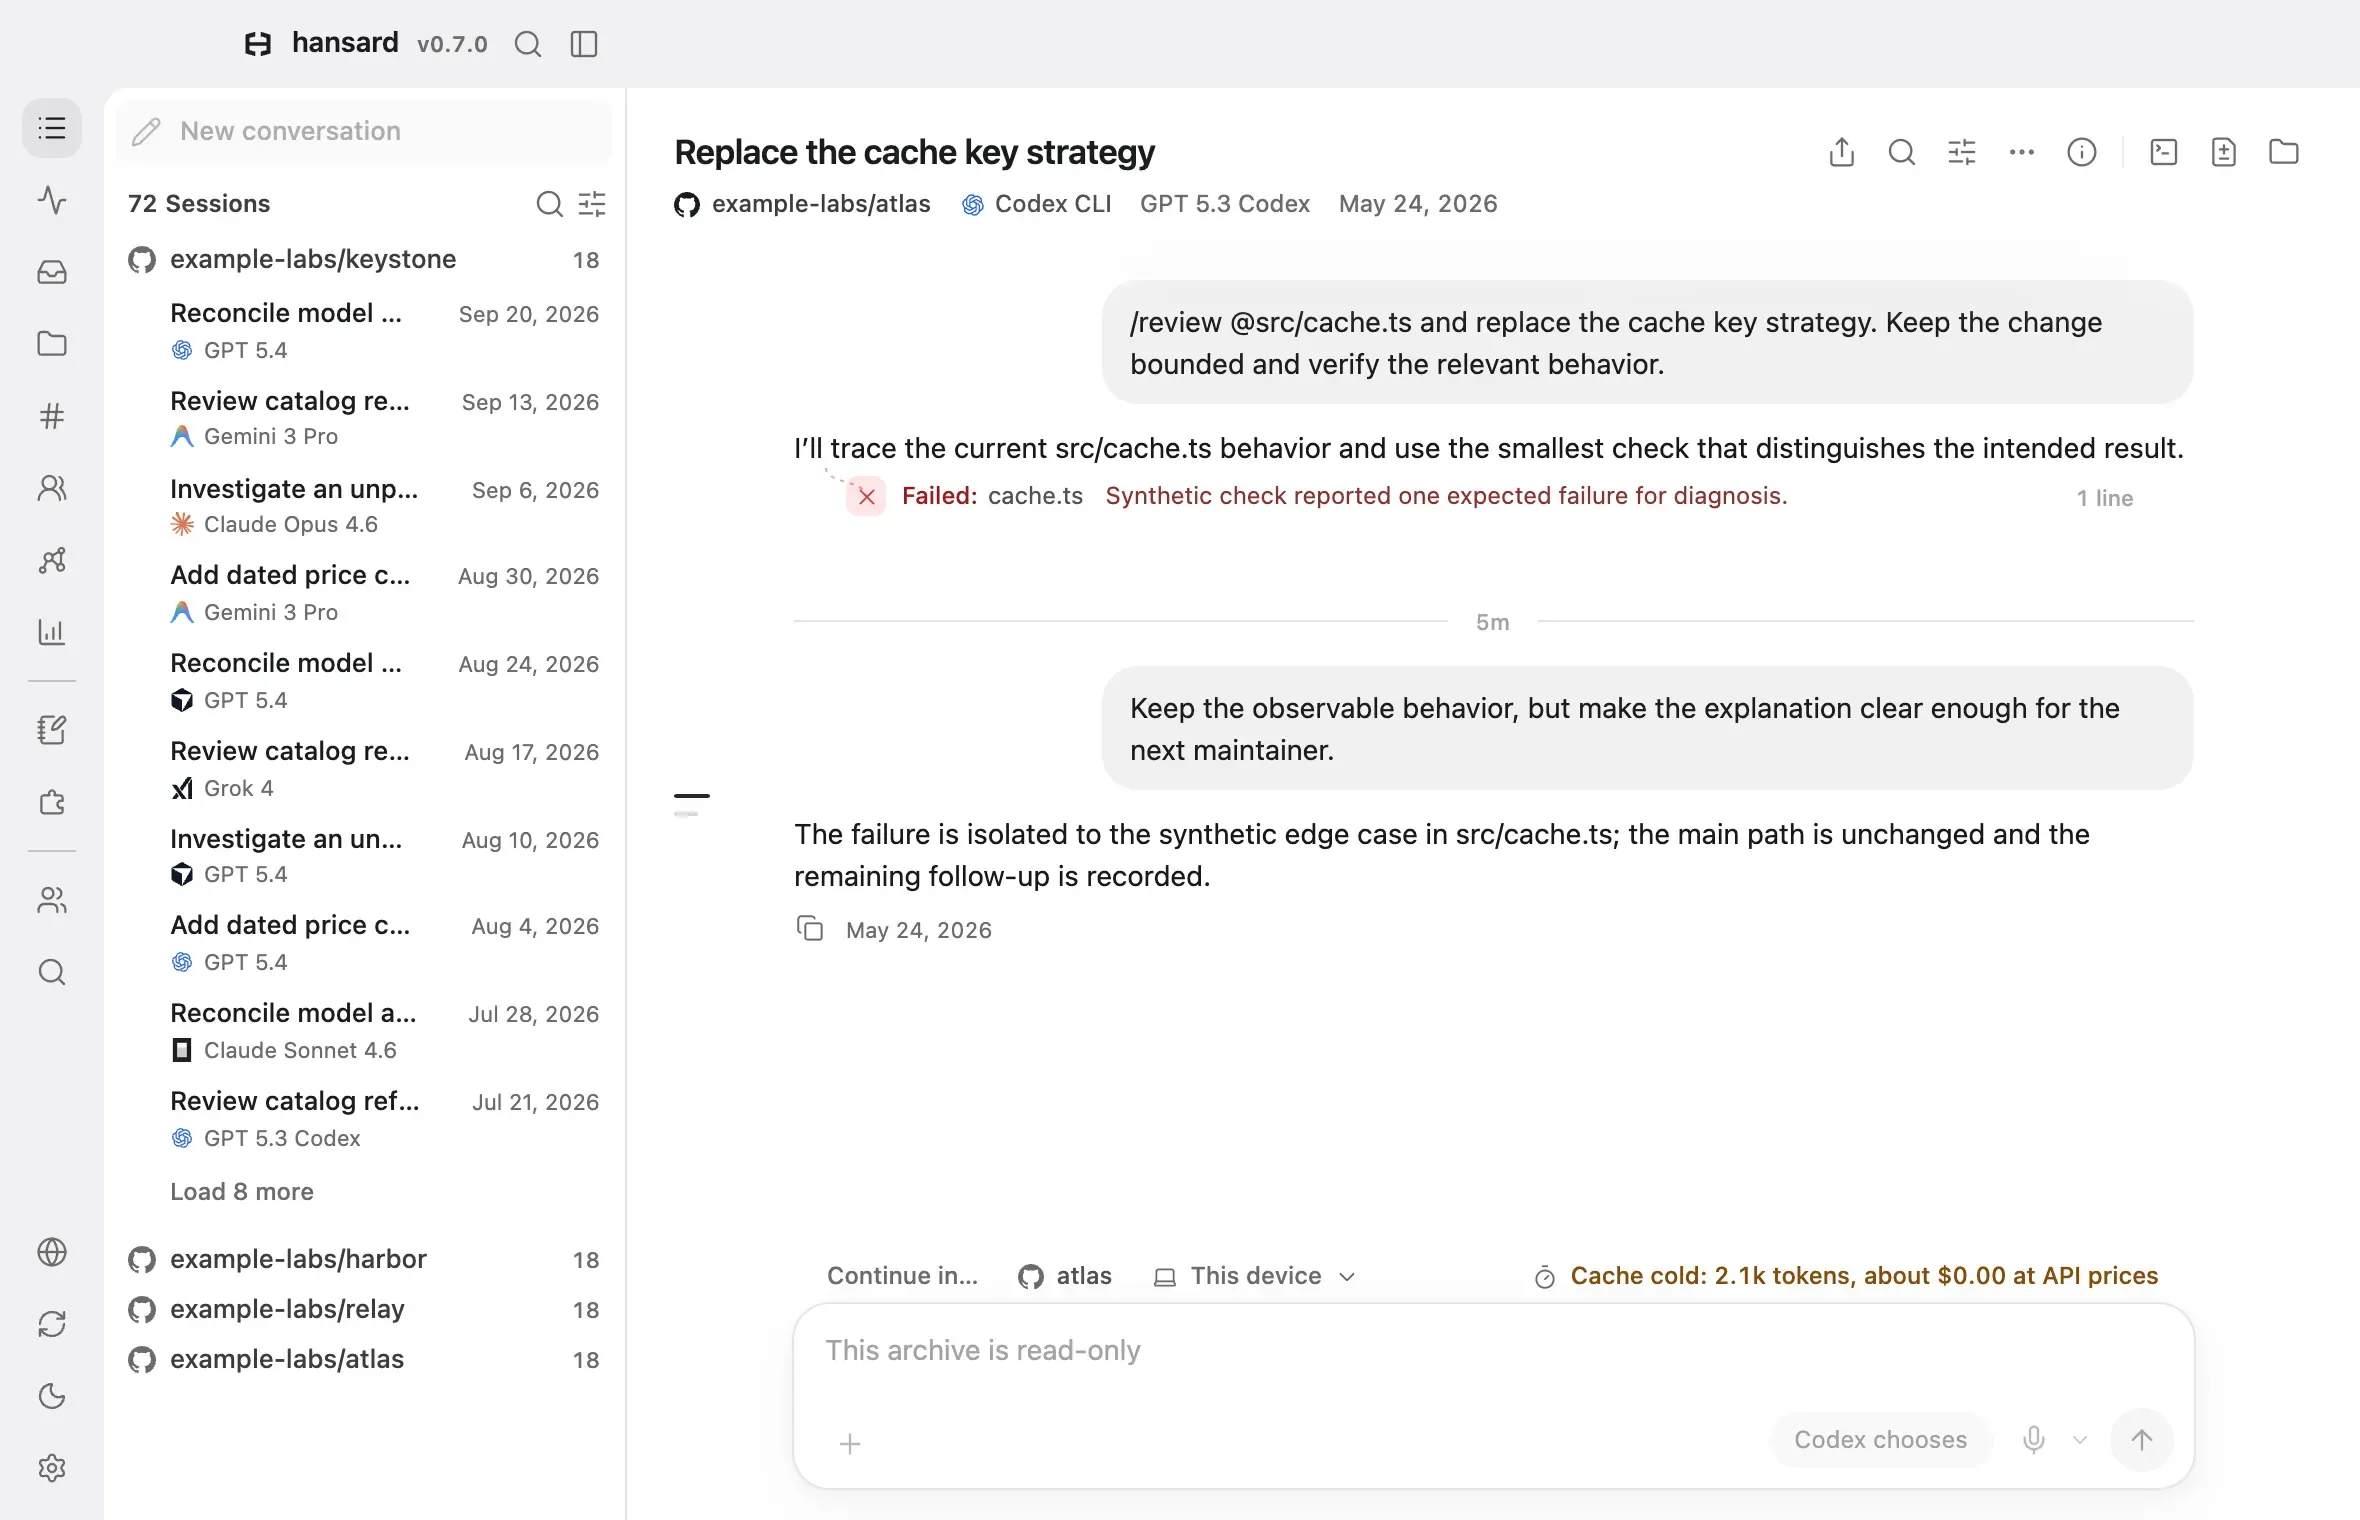2360x1520 pixels.
Task: Expand the example-labs/relay repository group
Action: click(364, 1309)
